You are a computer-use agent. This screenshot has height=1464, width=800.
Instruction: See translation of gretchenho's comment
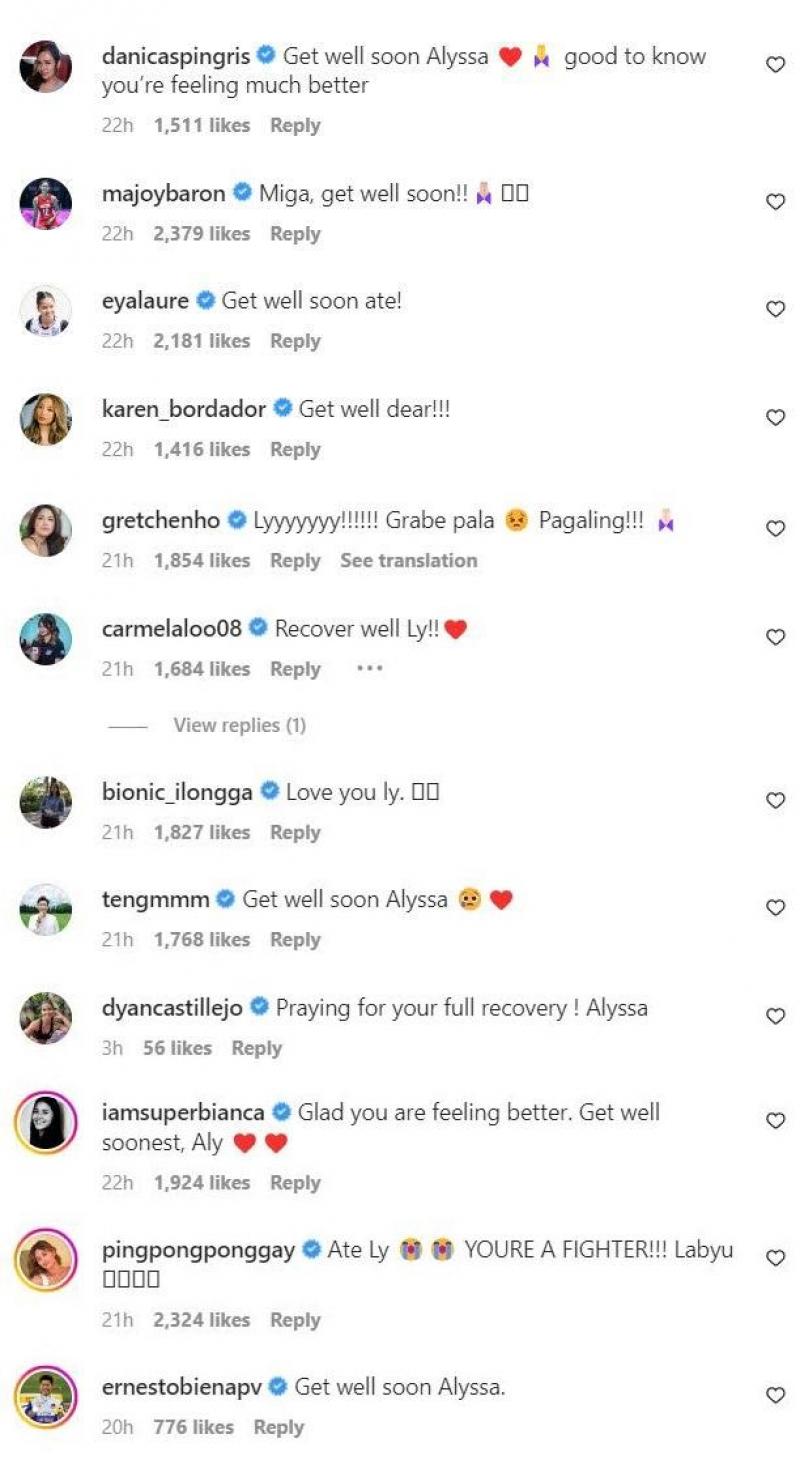(x=408, y=561)
